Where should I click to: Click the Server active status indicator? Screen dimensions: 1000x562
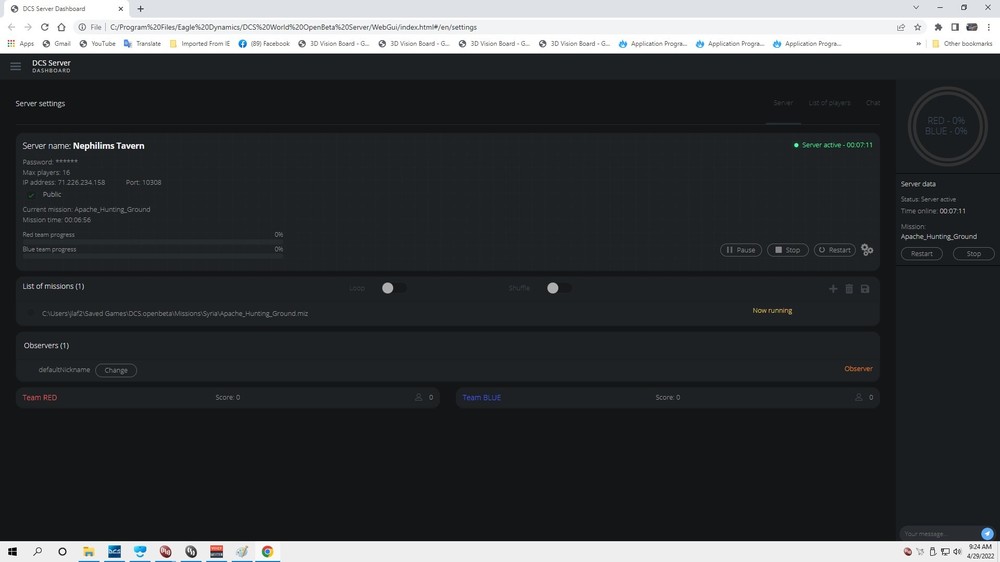coord(833,145)
